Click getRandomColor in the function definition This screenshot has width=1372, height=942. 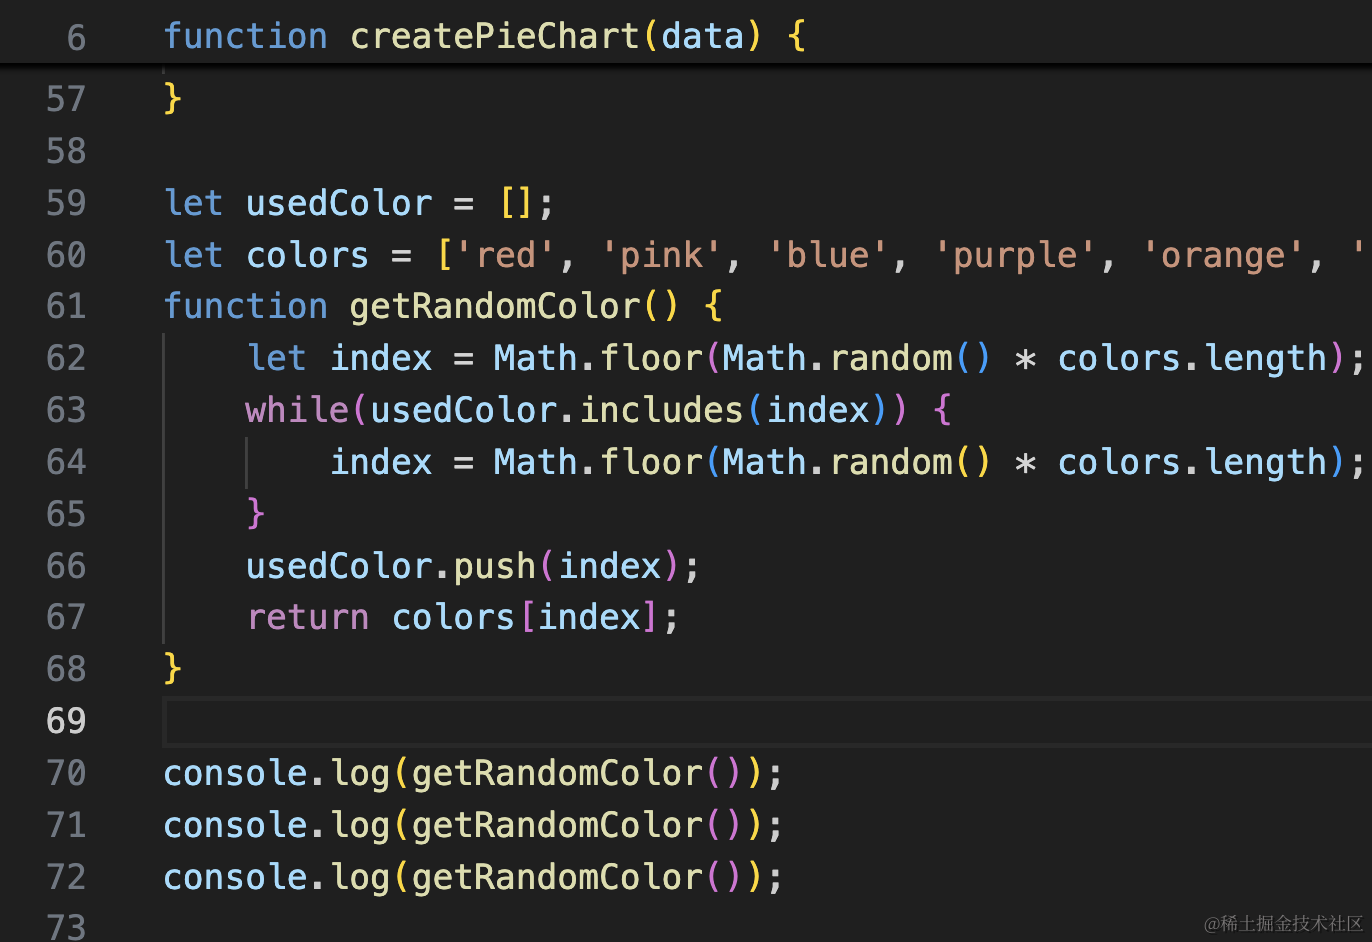point(494,306)
